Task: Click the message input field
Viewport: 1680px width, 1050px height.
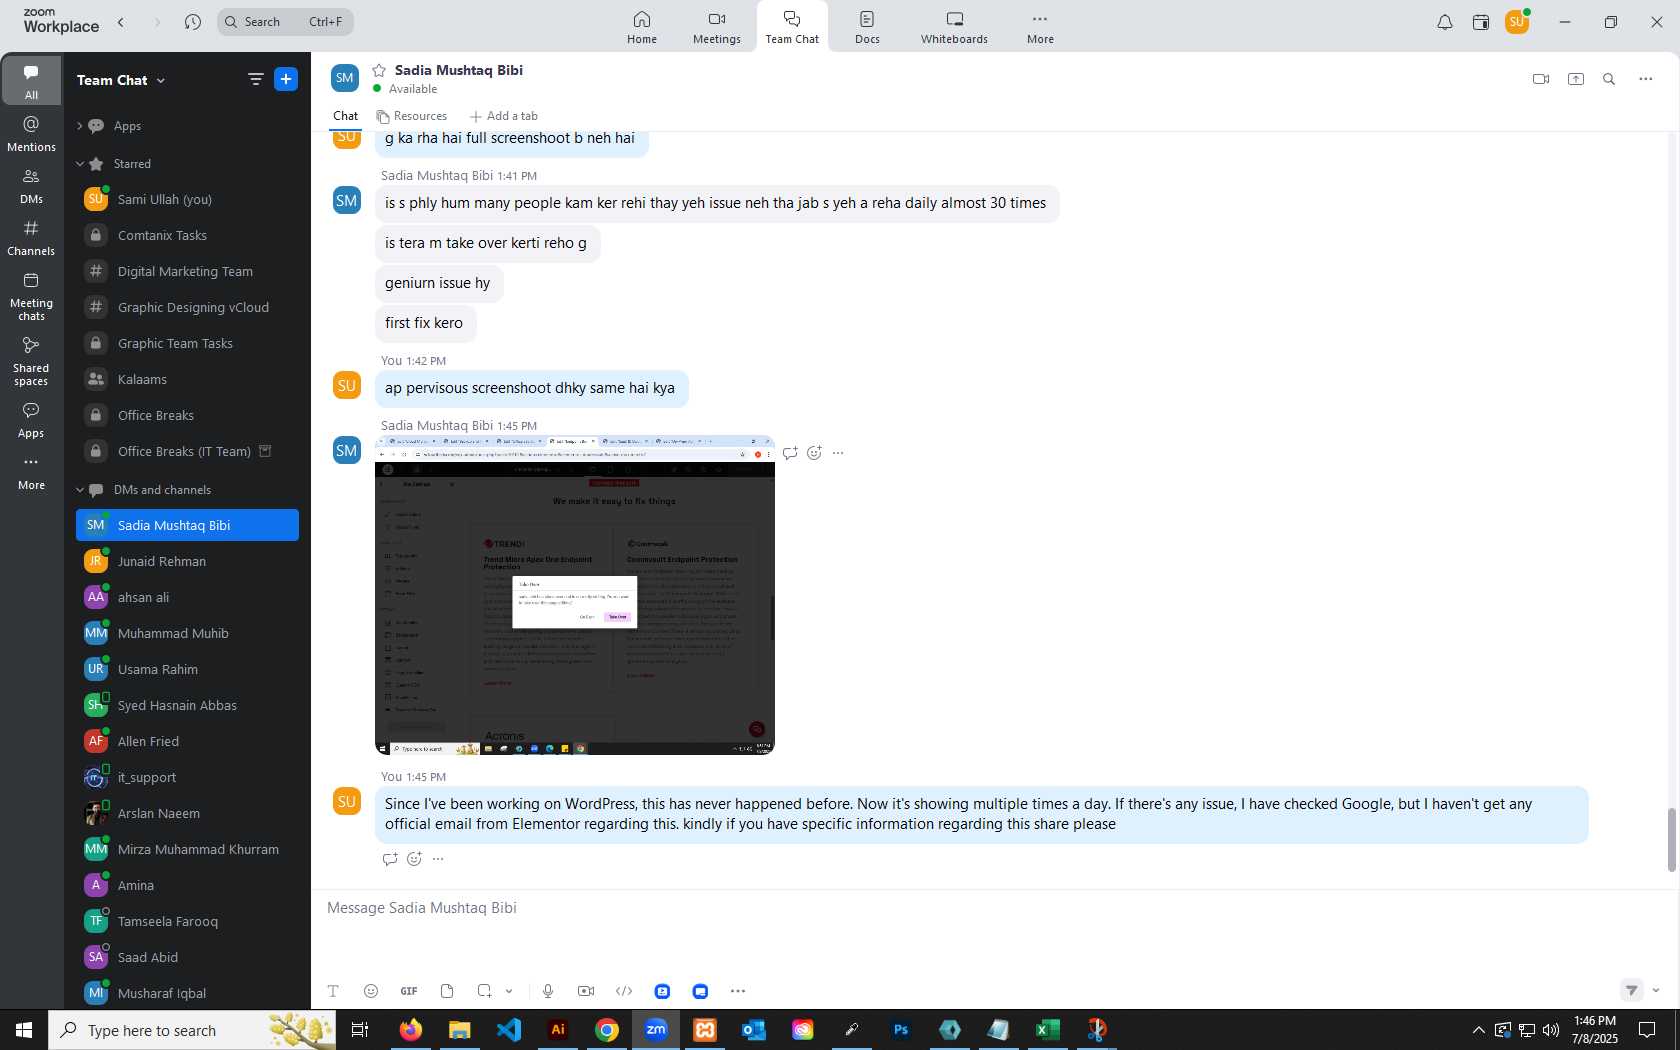Action: (995, 908)
